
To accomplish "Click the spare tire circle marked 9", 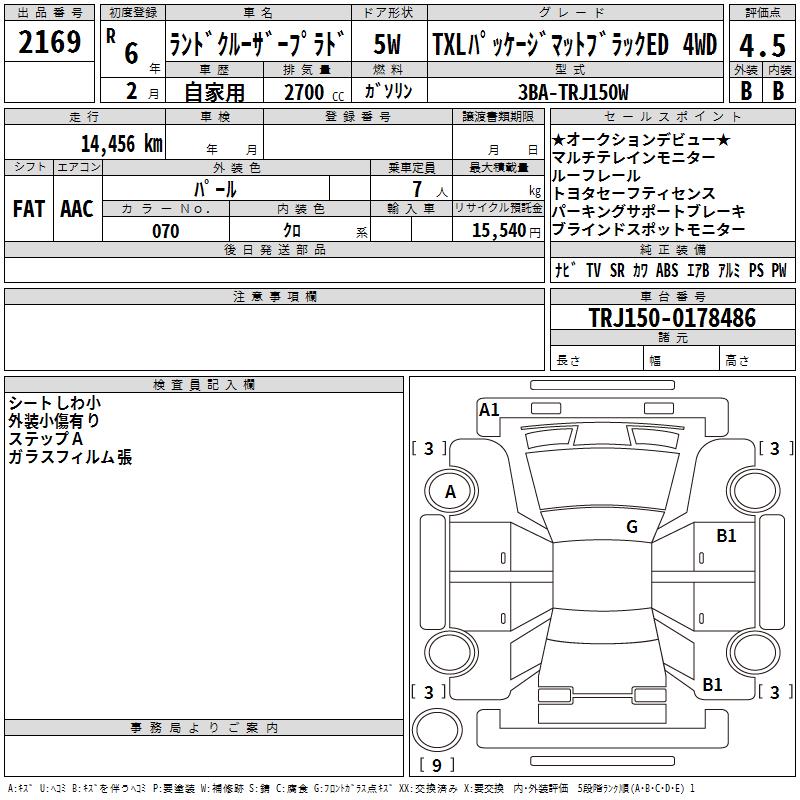I will coord(437,731).
